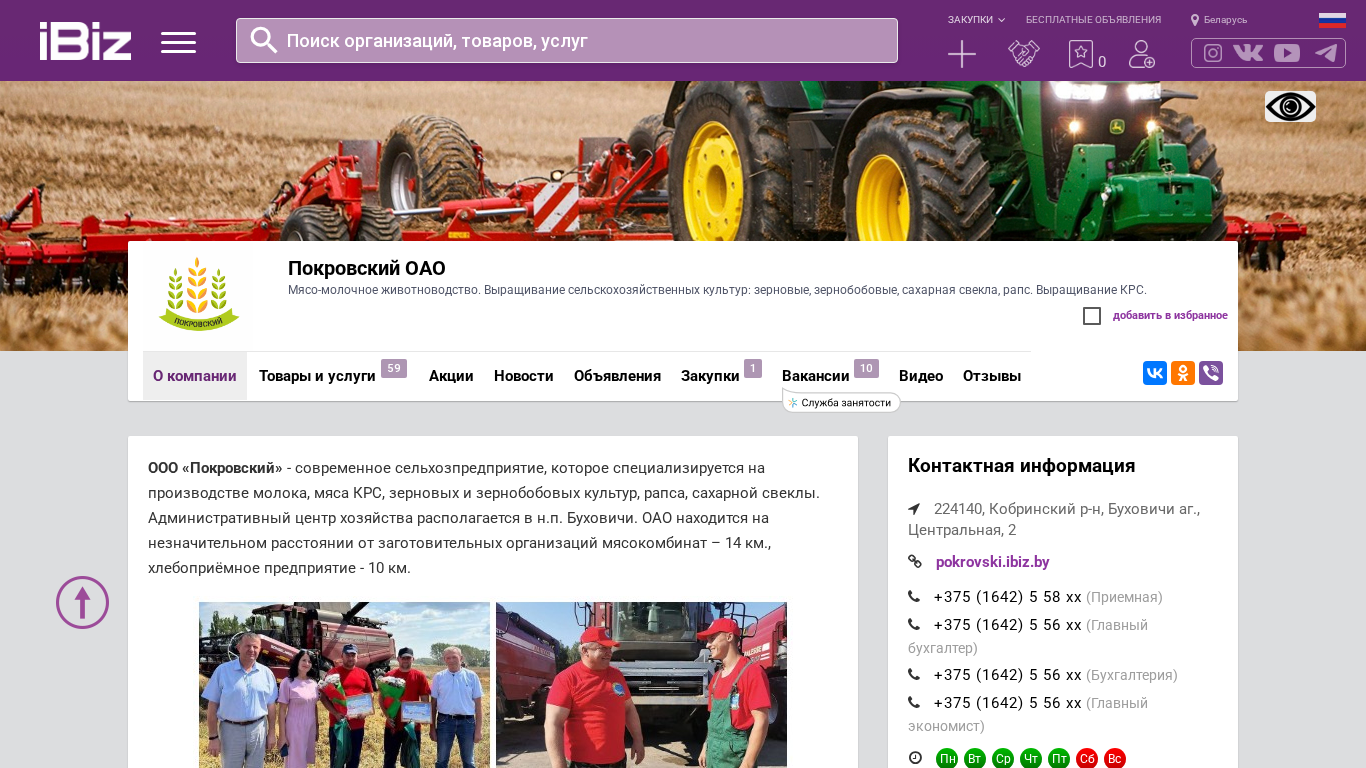Open photo of two men by combine
This screenshot has height=768, width=1366.
tap(641, 685)
